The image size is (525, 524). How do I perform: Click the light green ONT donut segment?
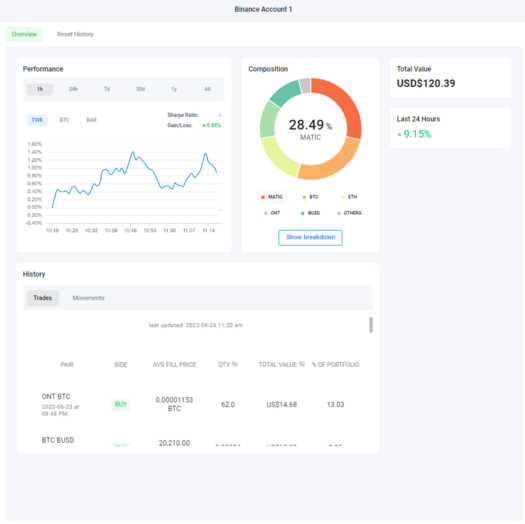point(269,120)
